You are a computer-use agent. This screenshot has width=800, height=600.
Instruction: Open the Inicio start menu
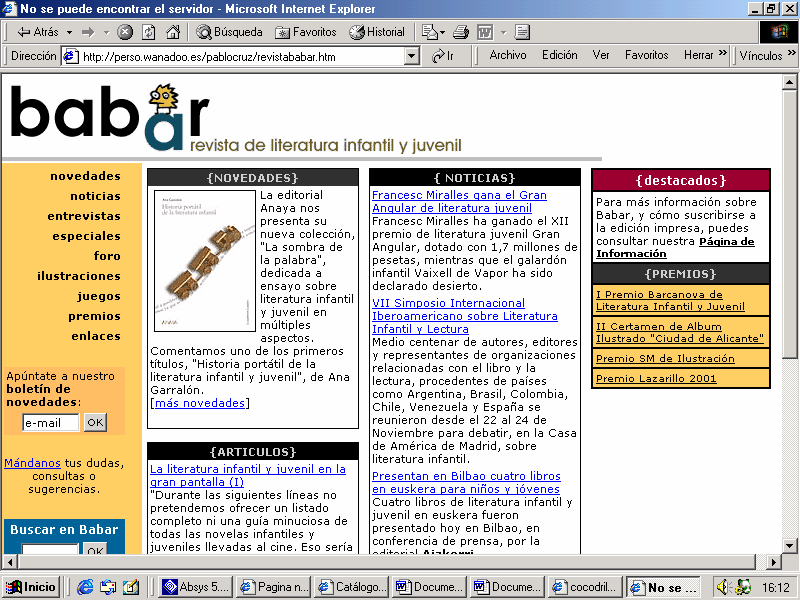32,587
